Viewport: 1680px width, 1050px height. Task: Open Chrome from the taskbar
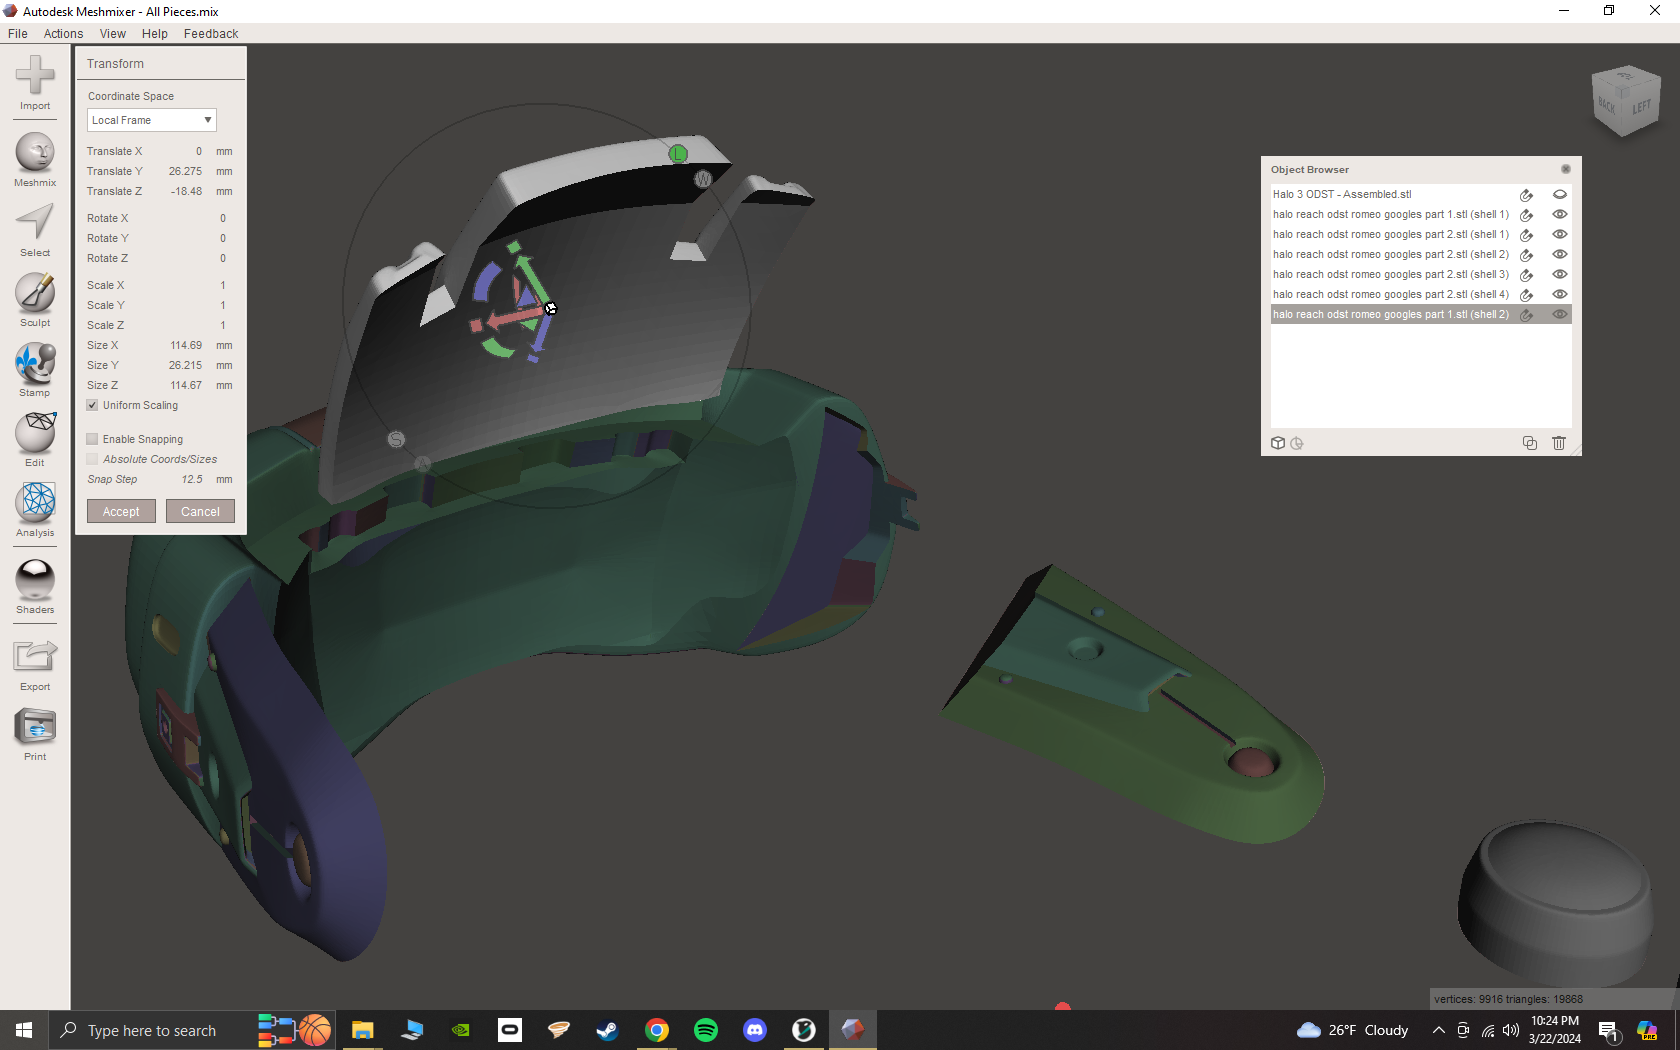[x=656, y=1030]
